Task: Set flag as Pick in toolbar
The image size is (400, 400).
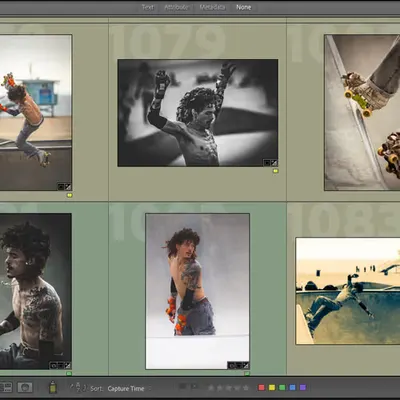Action: [183, 387]
